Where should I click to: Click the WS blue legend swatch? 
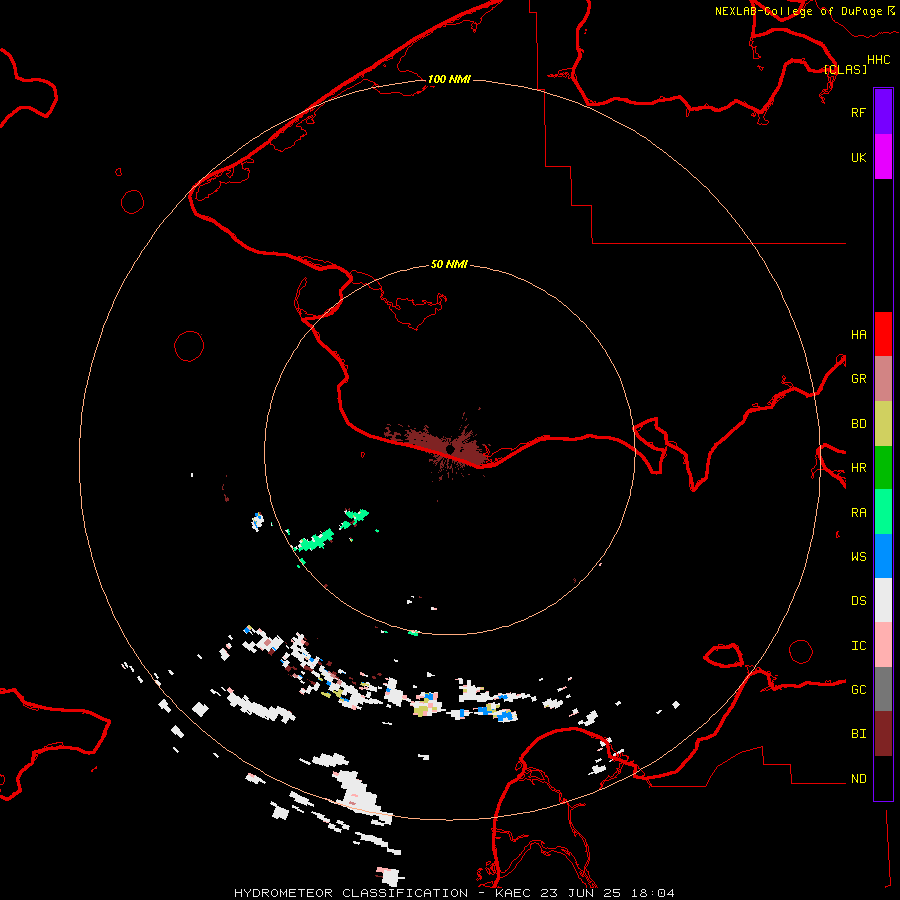tap(883, 556)
